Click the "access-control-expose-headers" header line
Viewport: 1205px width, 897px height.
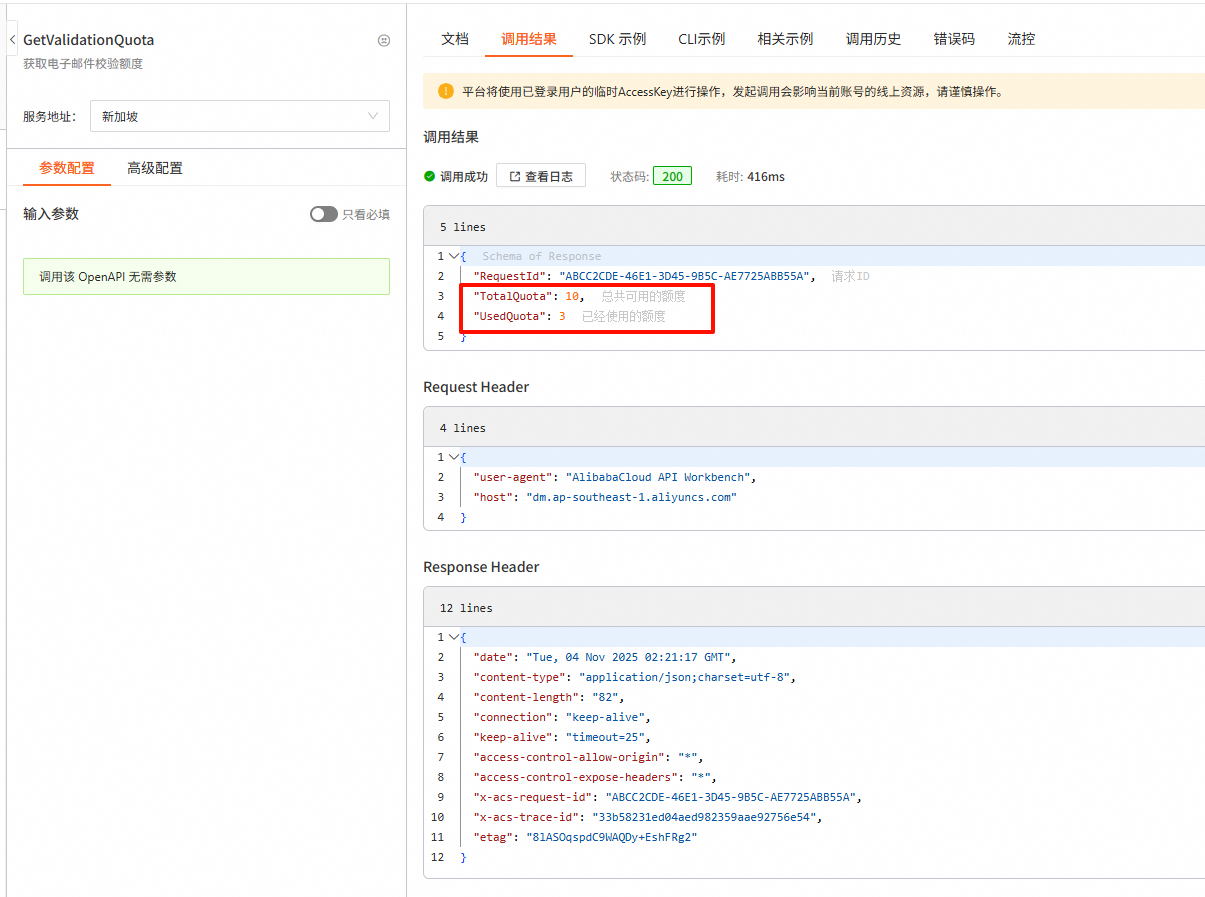point(595,777)
